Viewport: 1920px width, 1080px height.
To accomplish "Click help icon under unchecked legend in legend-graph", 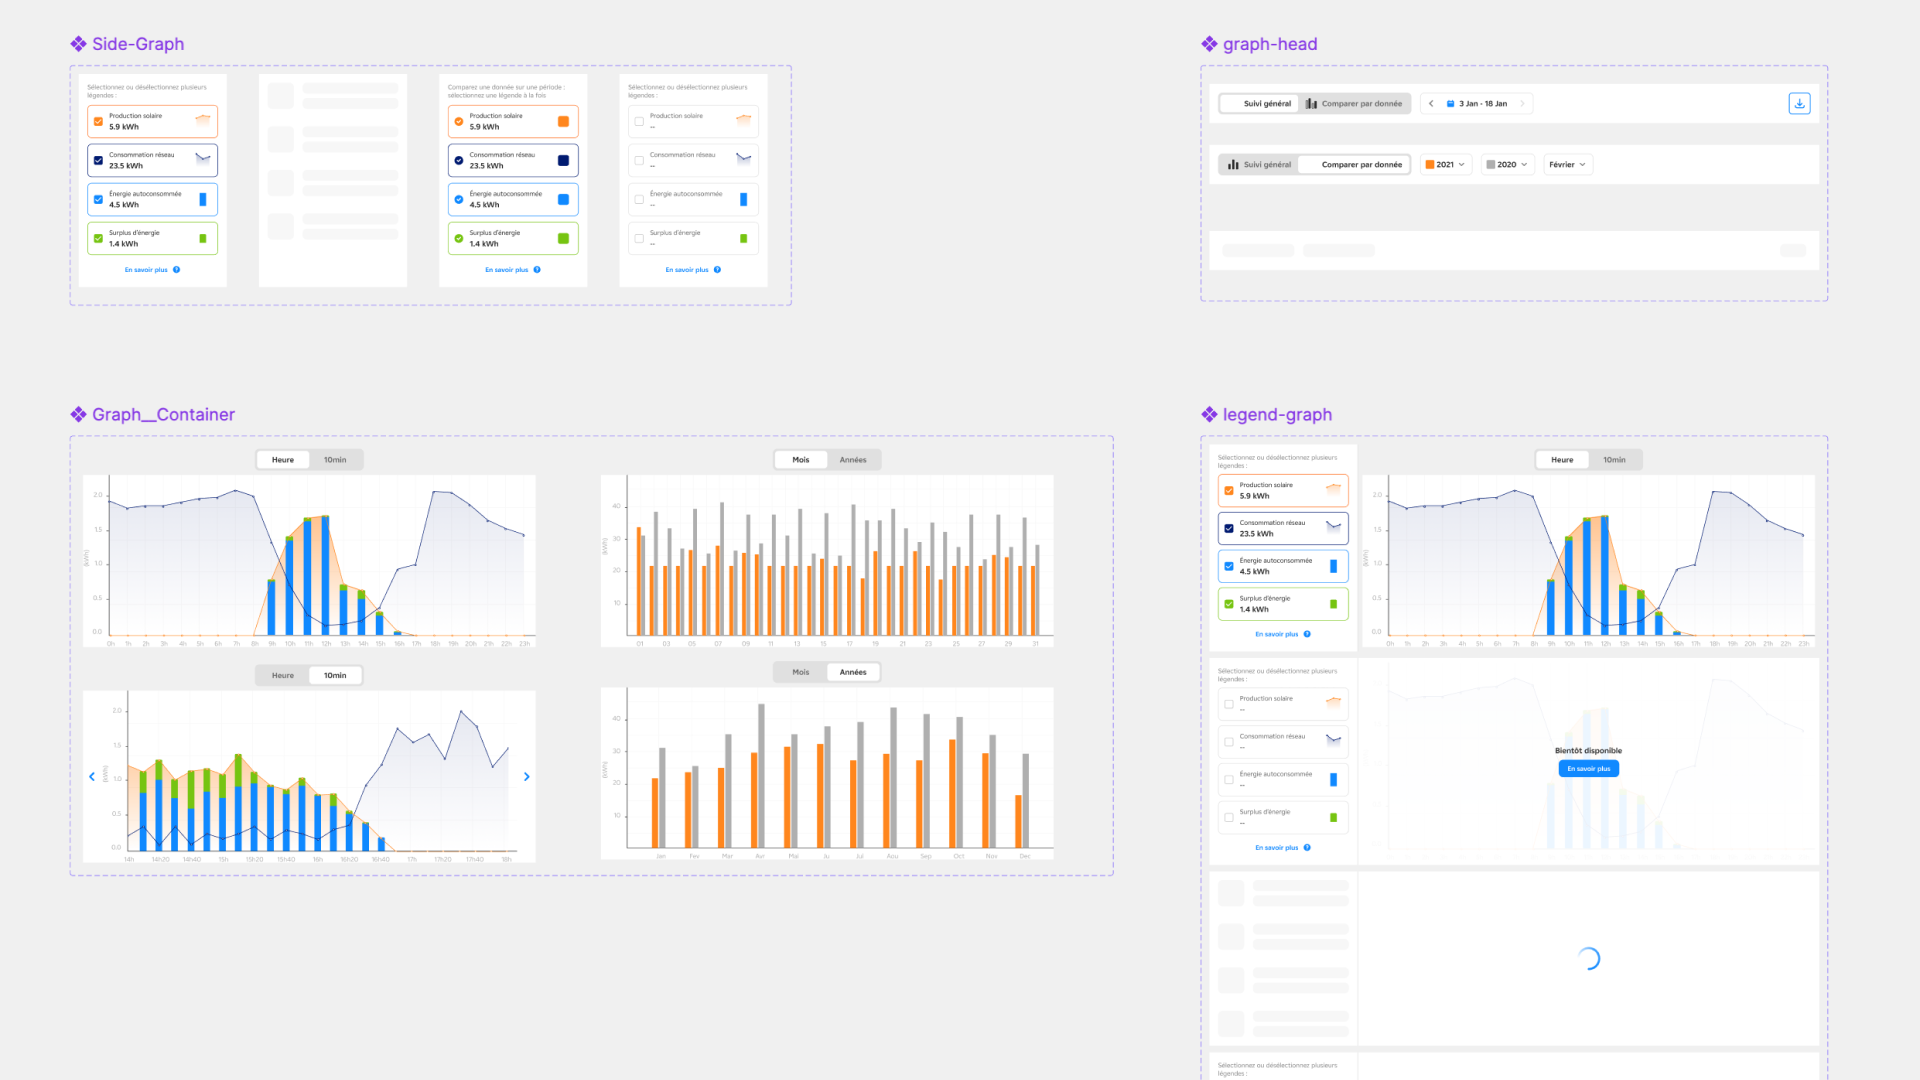I will coord(1307,848).
